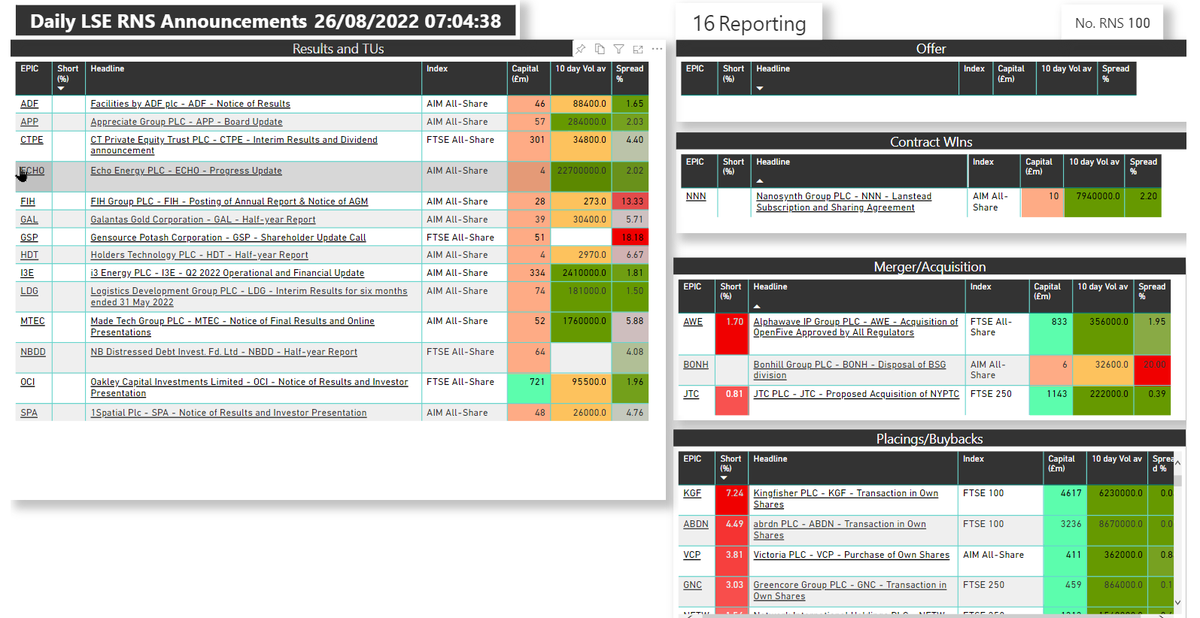
Task: Sort Results table by Spread % column
Action: [630, 74]
